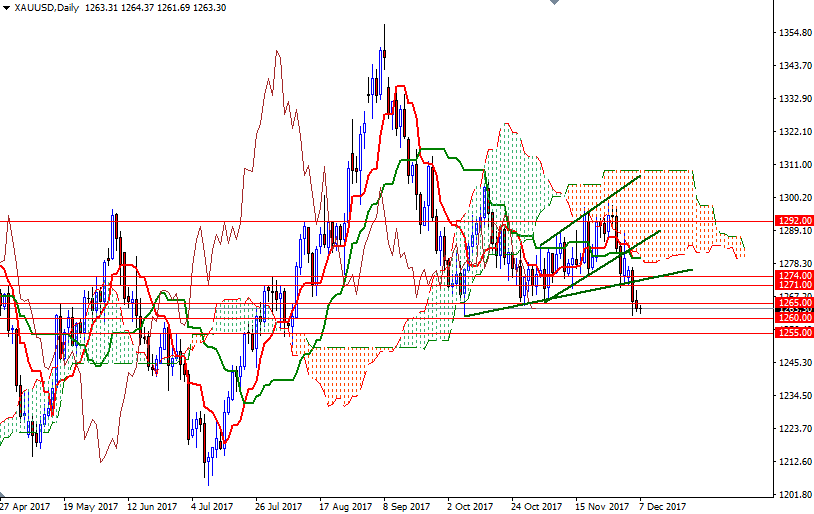Screen dimensions: 814x514
Task: Click the 1300.20 value on price axis
Action: [x=794, y=198]
